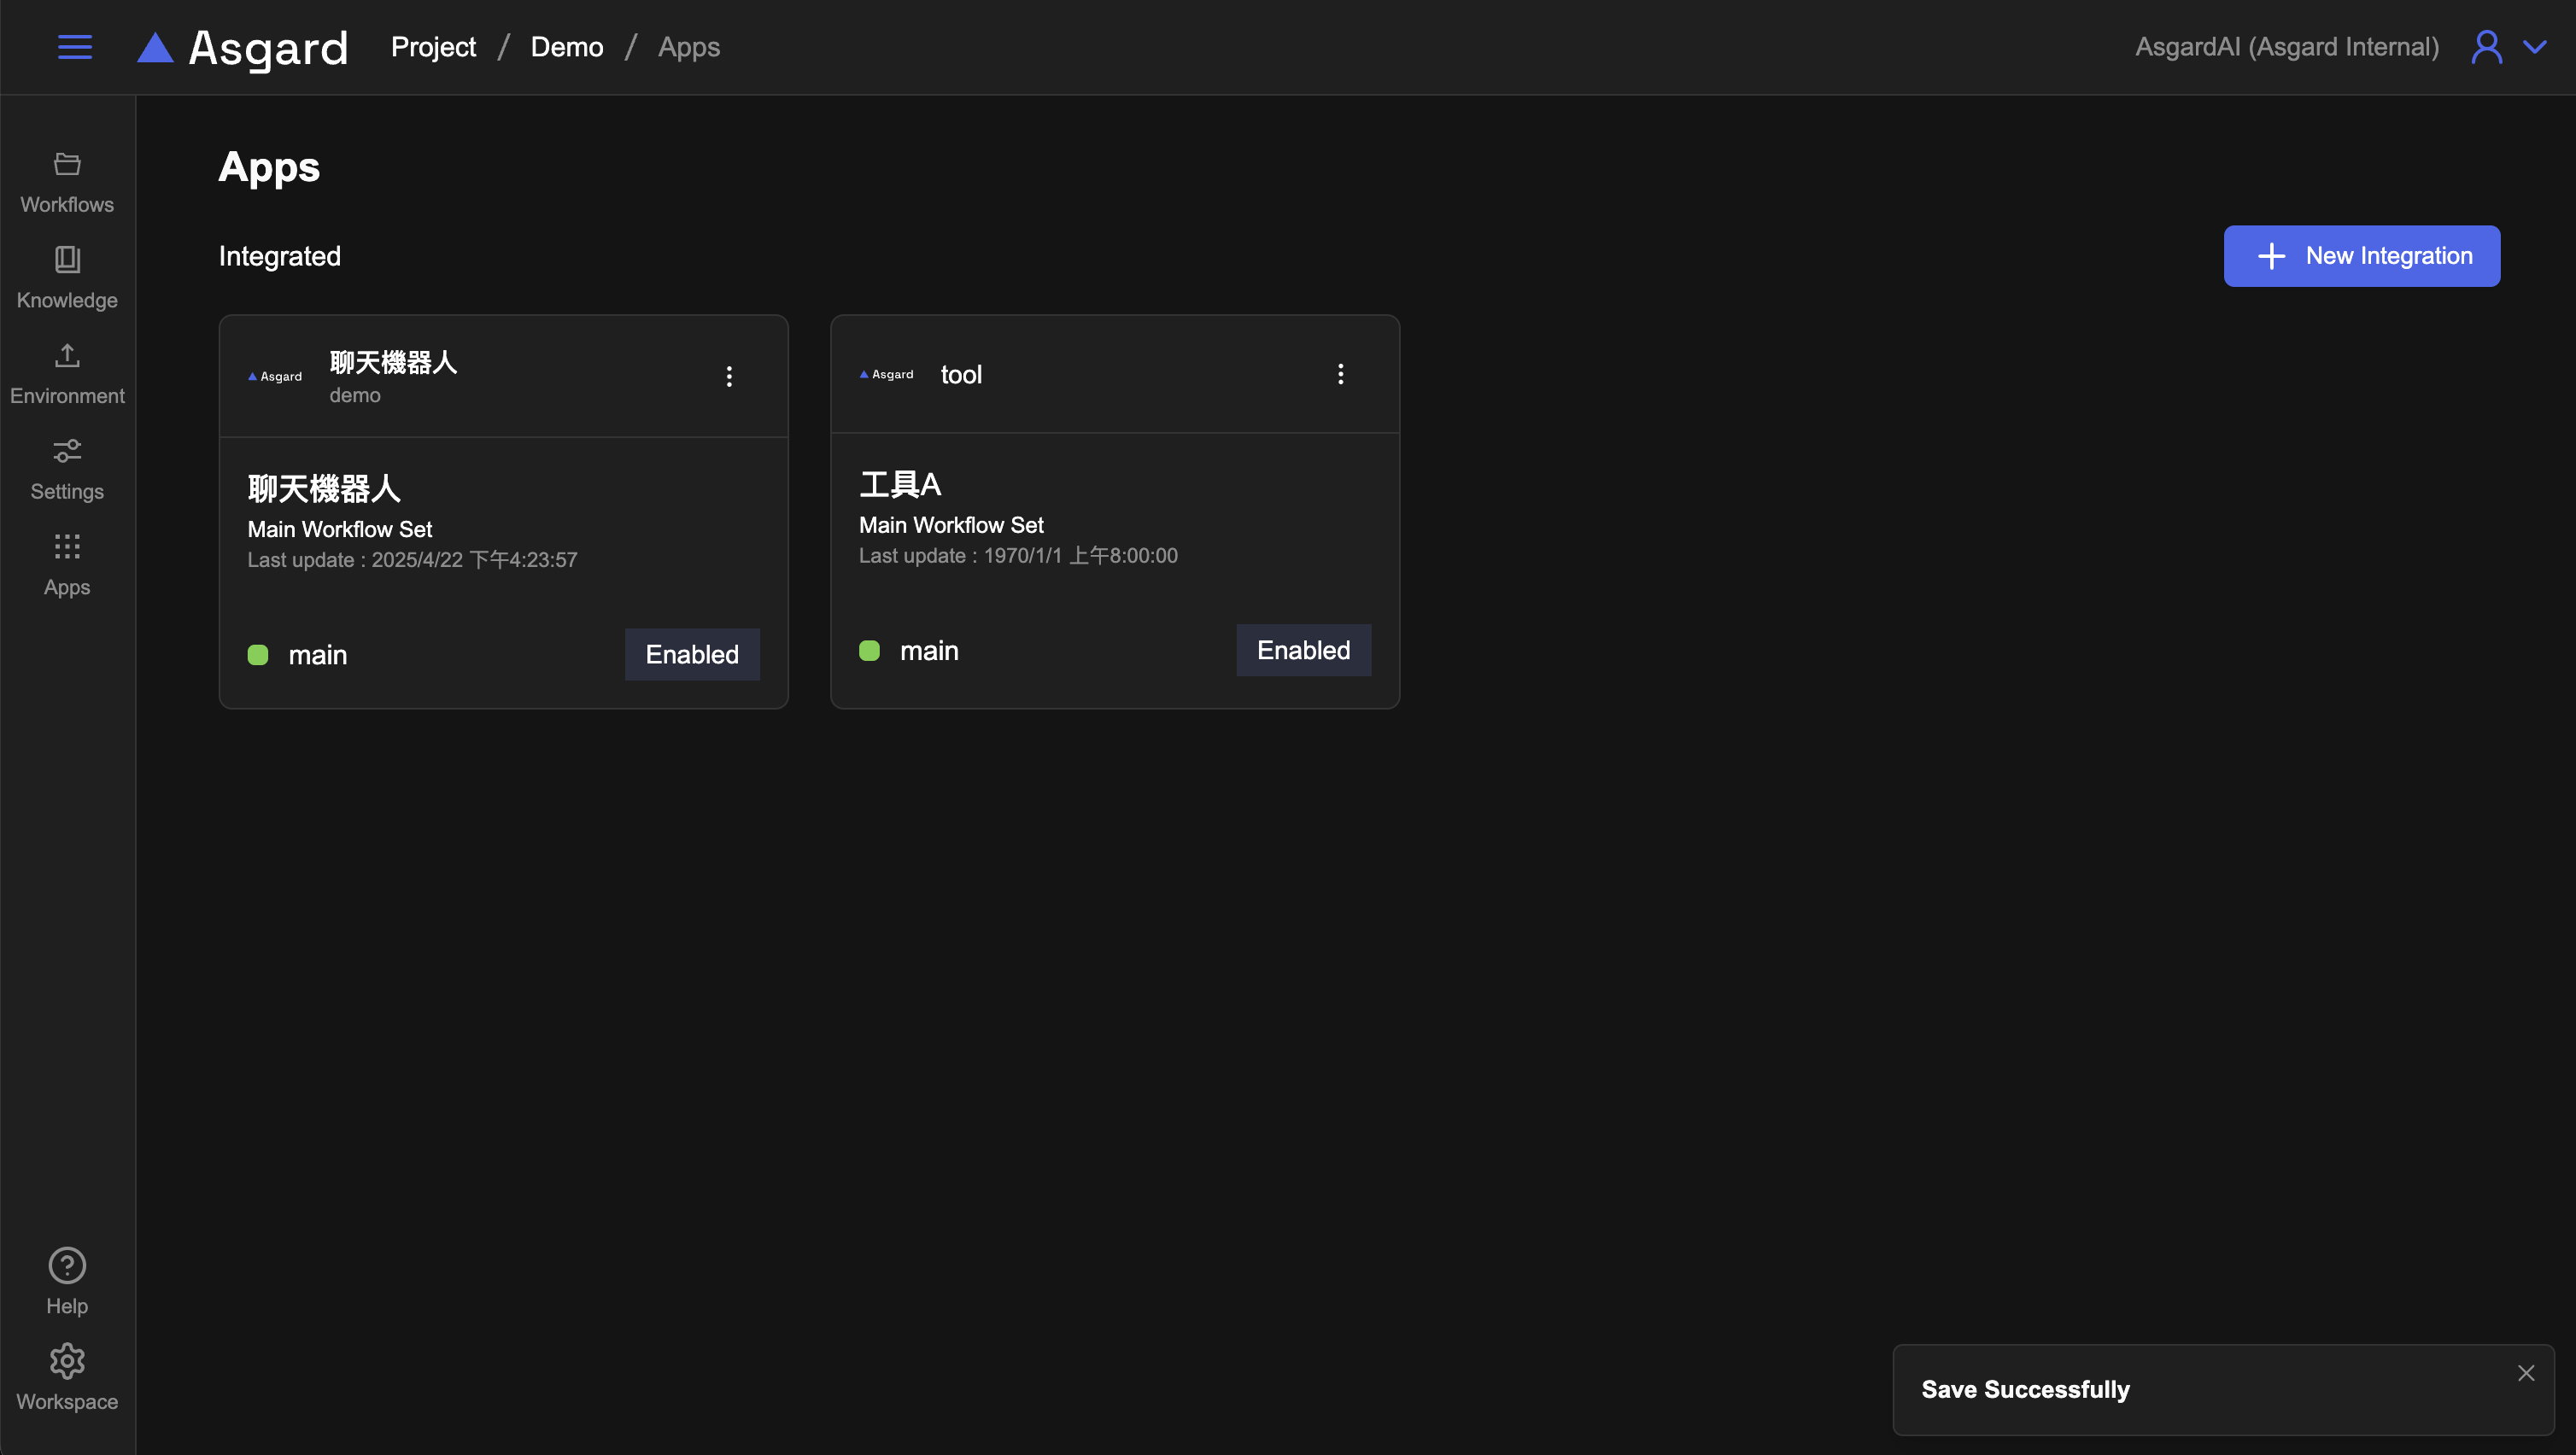Open Settings in sidebar
Screen dimensions: 2576x1455
coord(67,469)
